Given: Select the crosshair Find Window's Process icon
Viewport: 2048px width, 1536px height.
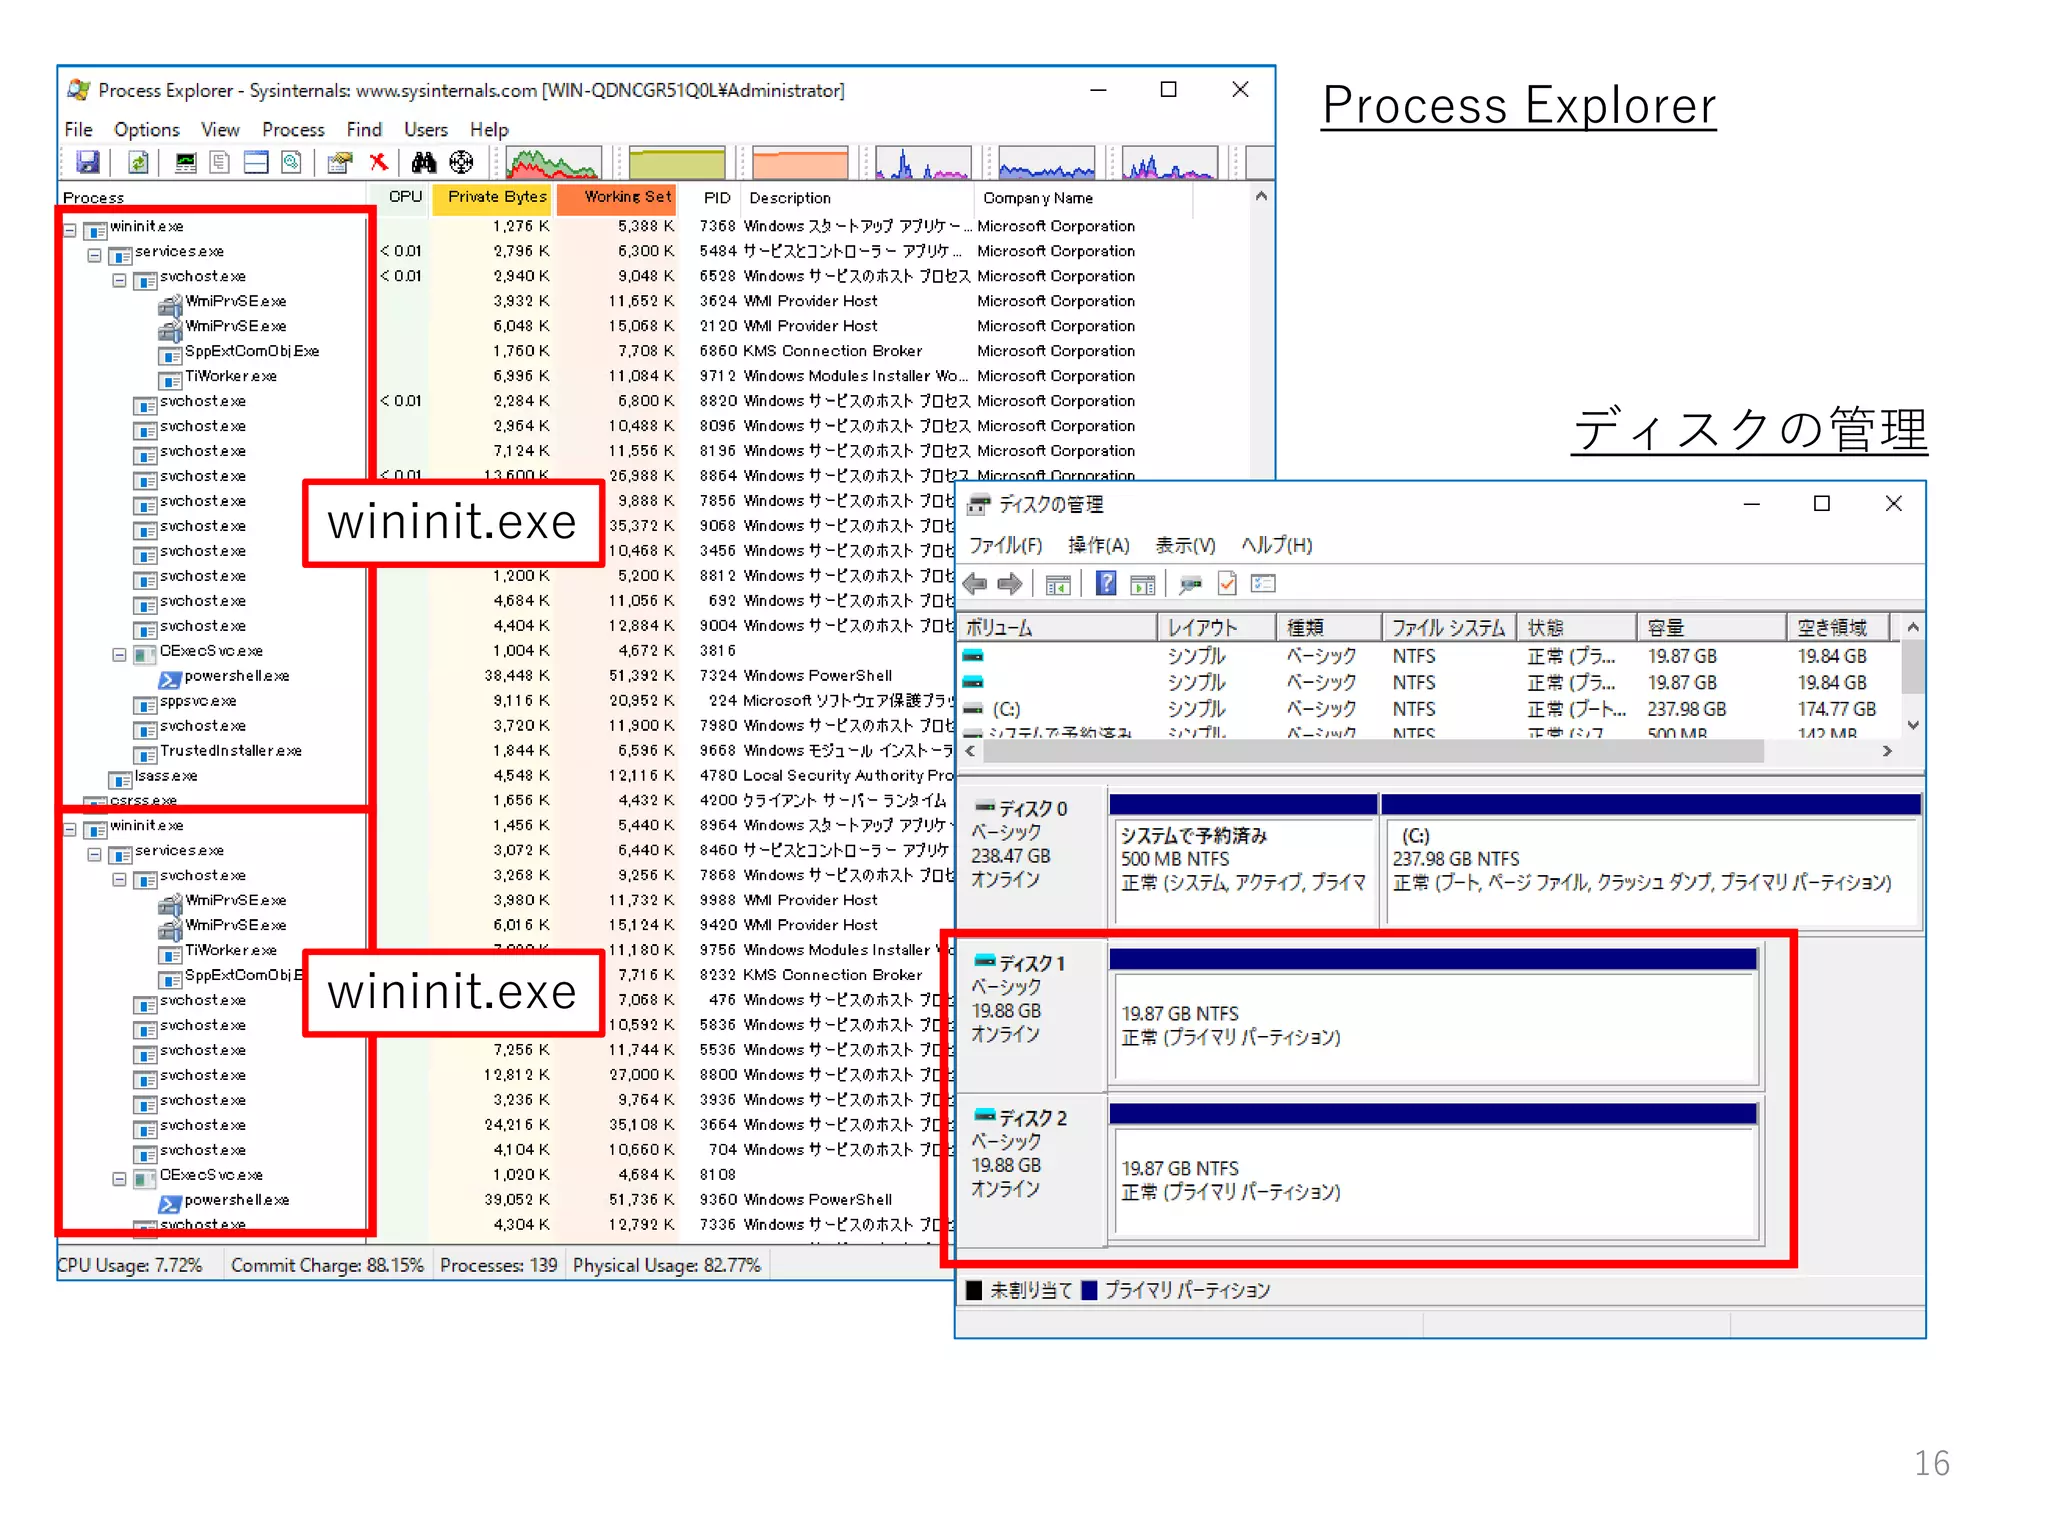Looking at the screenshot, I should point(461,162).
